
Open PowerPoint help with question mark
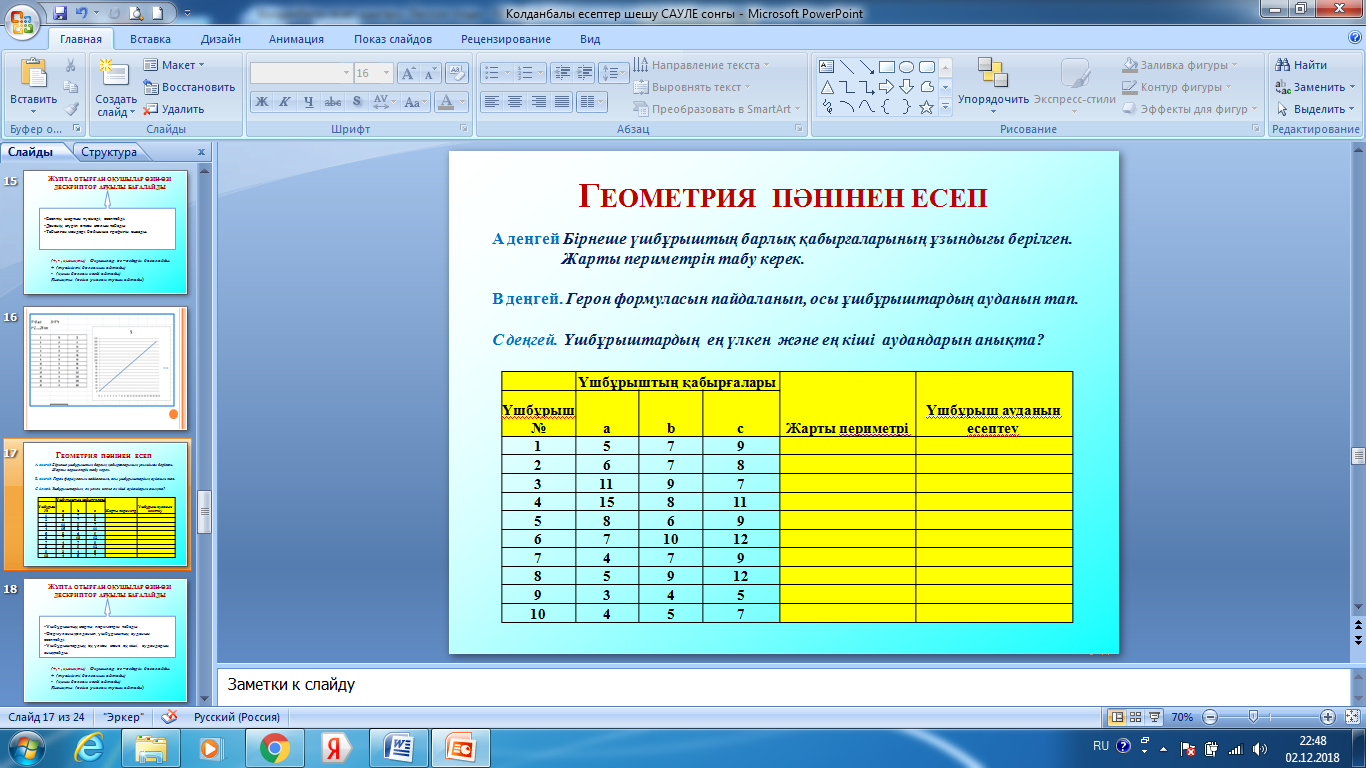tap(1355, 39)
